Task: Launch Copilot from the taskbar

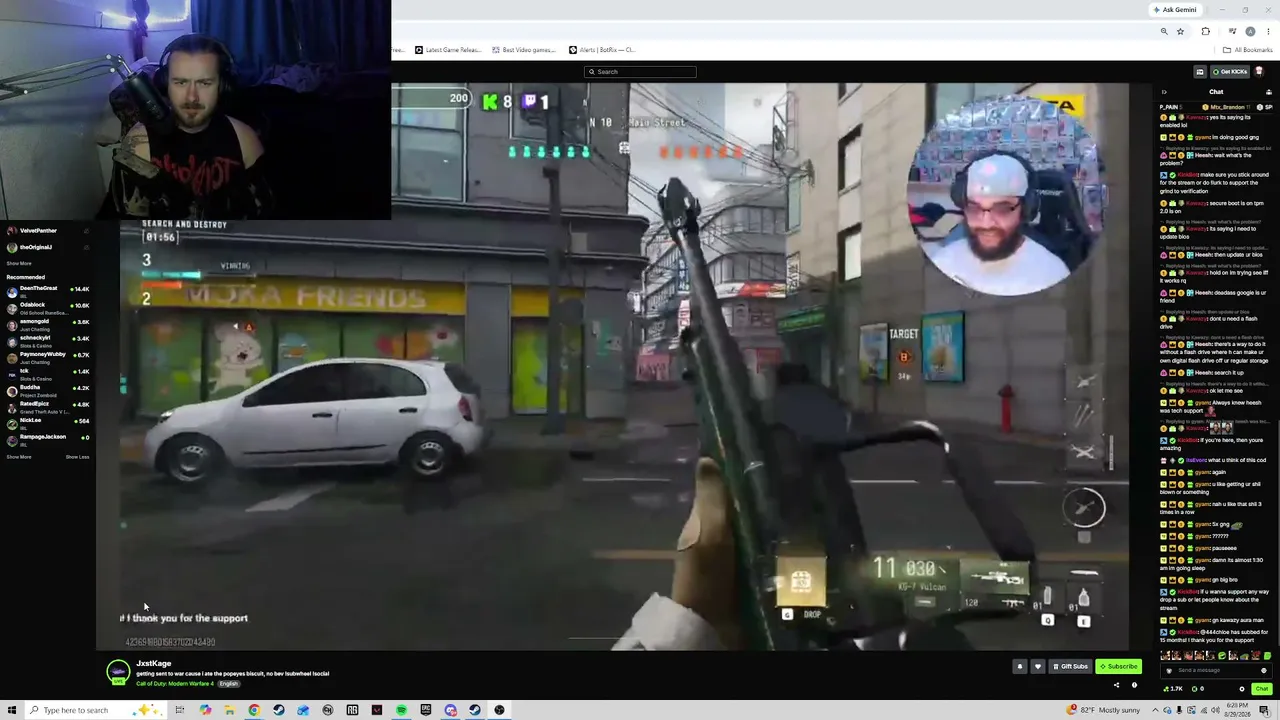Action: 205,710
